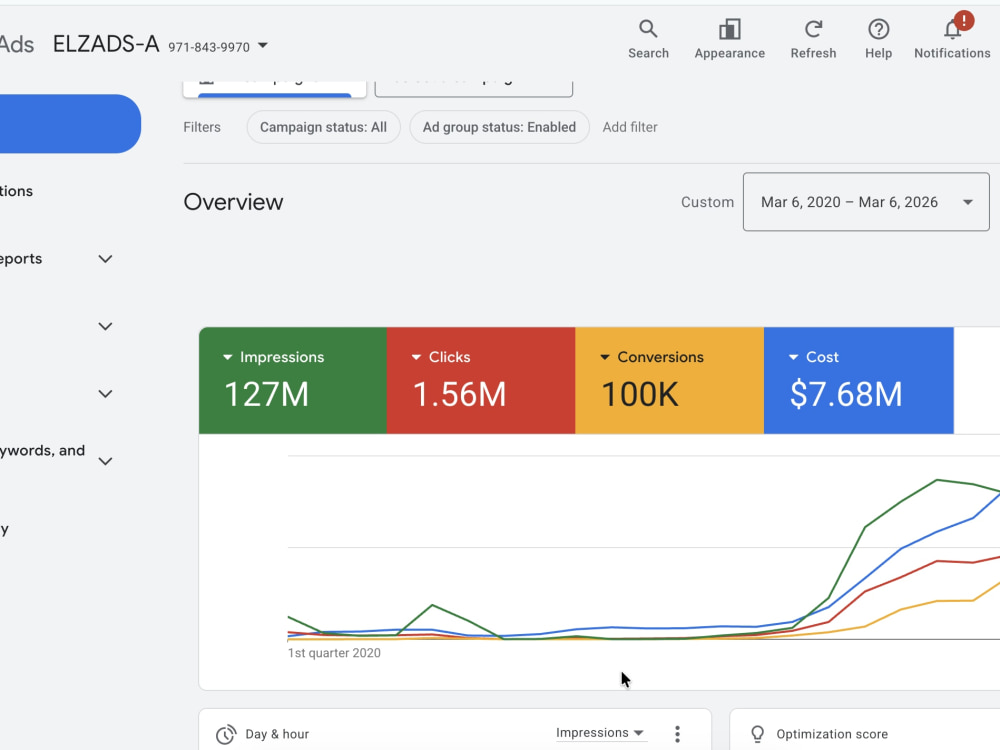Open the Notifications bell icon
The image size is (1000, 750).
coord(953,29)
